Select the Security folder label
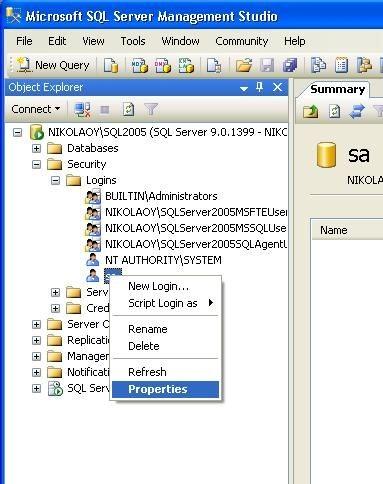Viewport: 383px width, 484px height. pos(87,164)
